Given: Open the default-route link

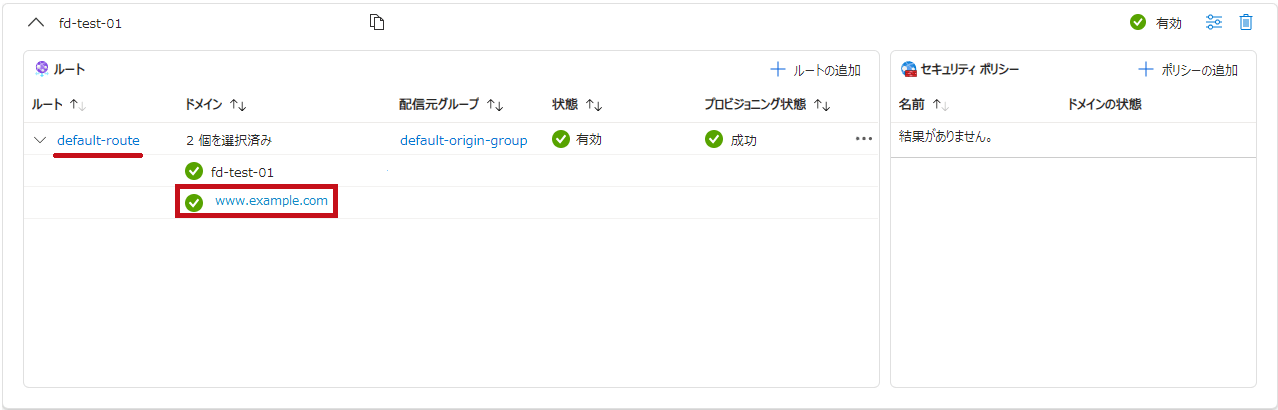Looking at the screenshot, I should click(x=98, y=140).
